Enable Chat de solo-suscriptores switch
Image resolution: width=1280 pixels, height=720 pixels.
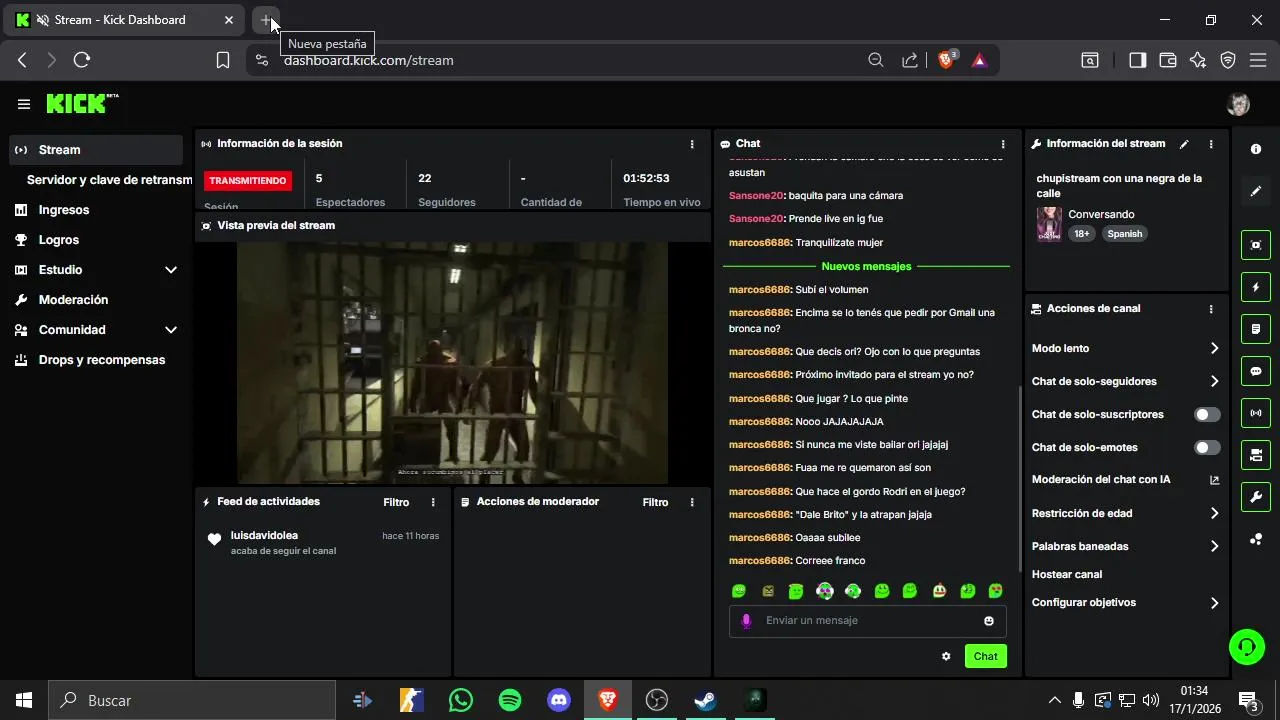tap(1207, 414)
